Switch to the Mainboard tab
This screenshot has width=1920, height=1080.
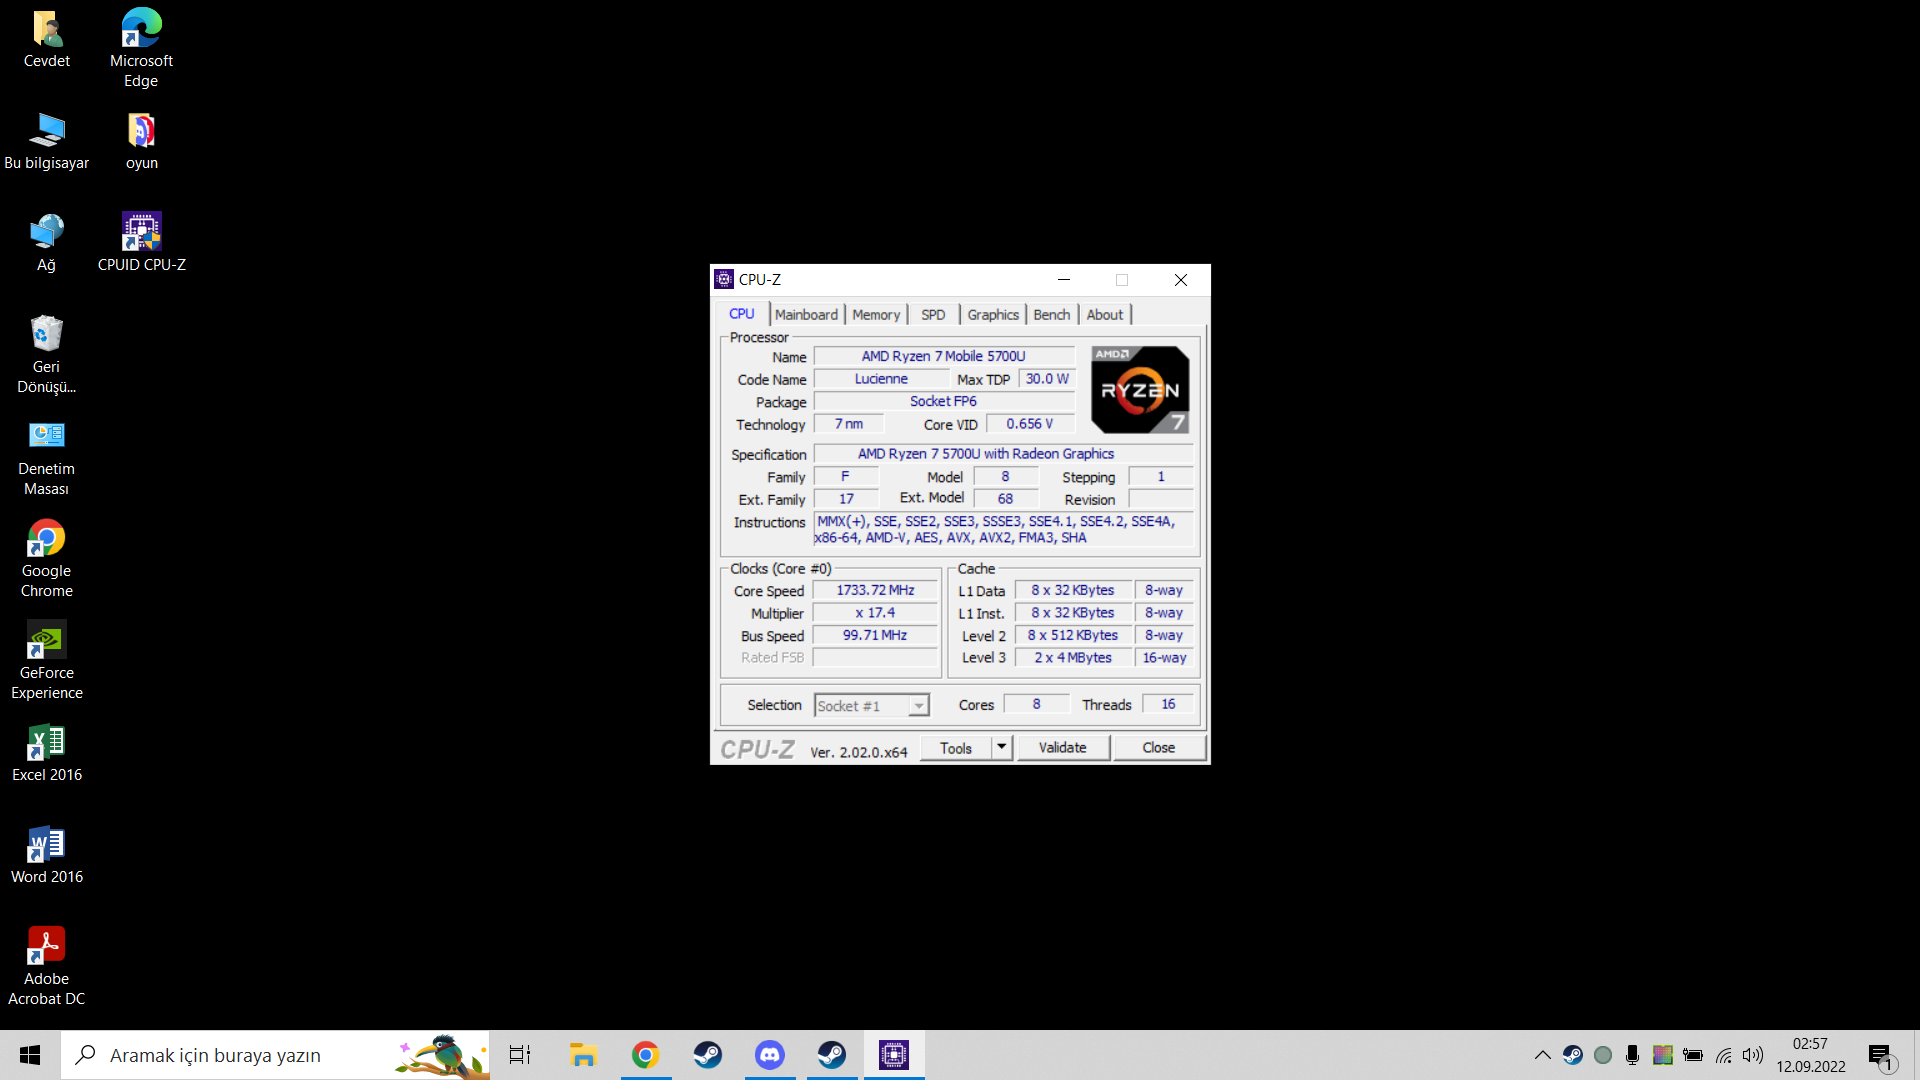point(806,314)
